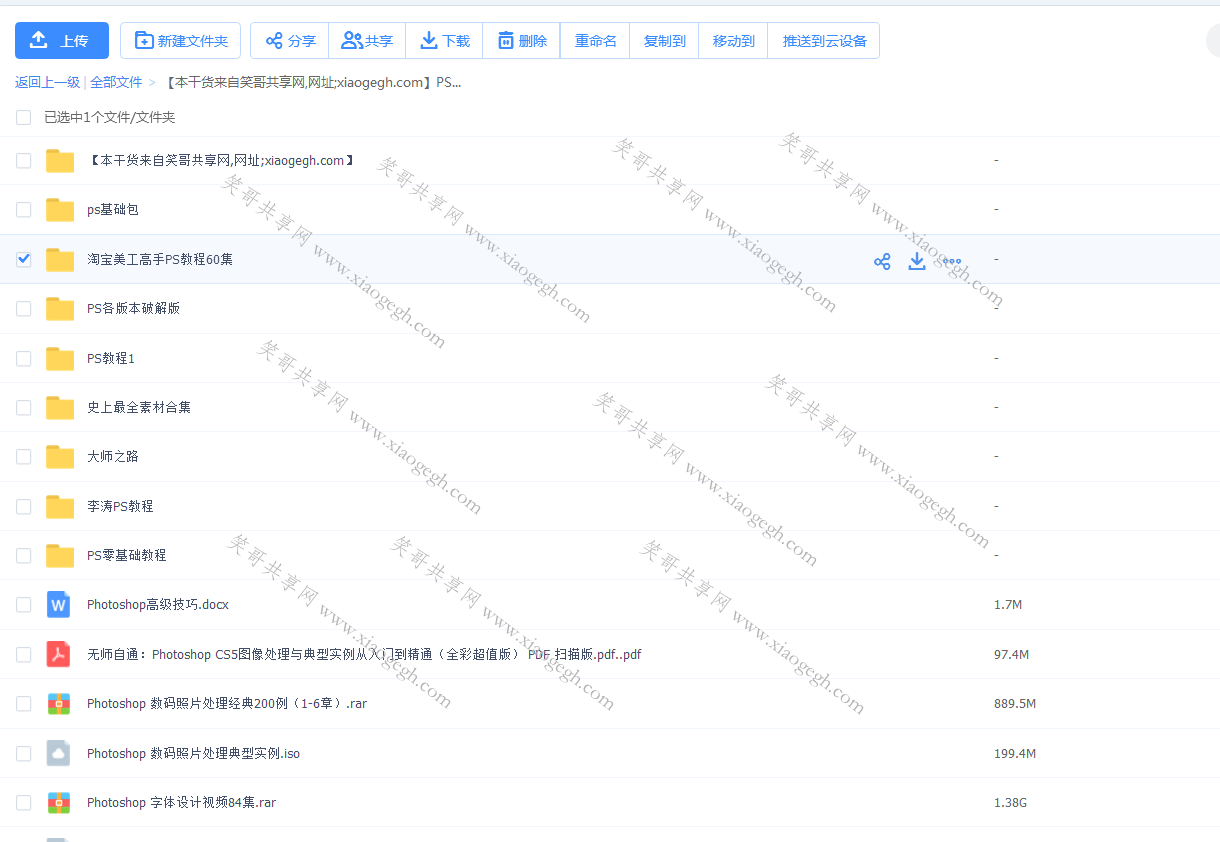Check the box for 数码照片处理经典200例 rar
This screenshot has width=1220, height=842.
pos(24,703)
